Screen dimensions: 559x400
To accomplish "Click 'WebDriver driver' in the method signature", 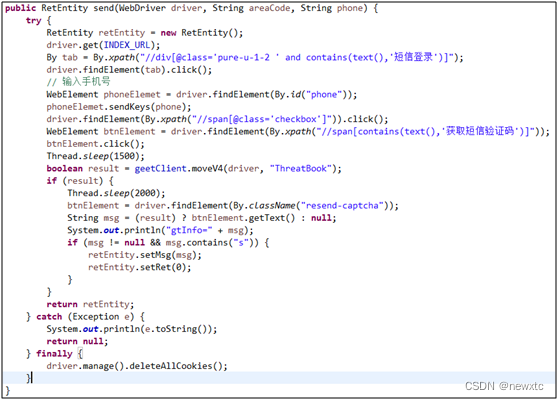I will [x=160, y=8].
